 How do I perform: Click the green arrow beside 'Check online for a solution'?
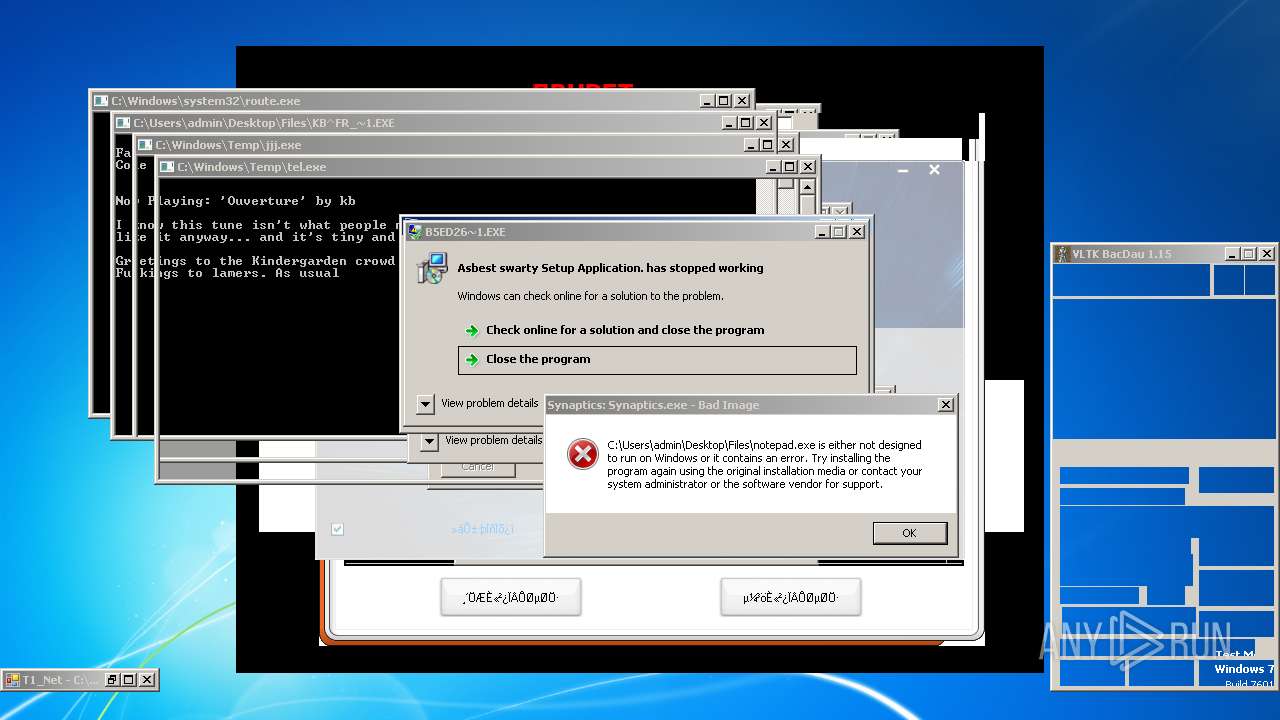[472, 331]
